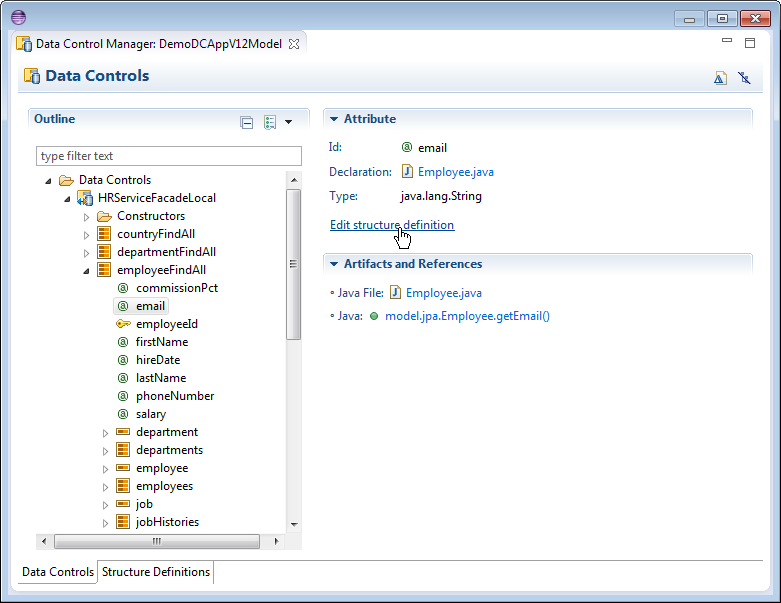Click the first toolbar icon beside Data Controls header
The image size is (781, 603).
point(720,78)
